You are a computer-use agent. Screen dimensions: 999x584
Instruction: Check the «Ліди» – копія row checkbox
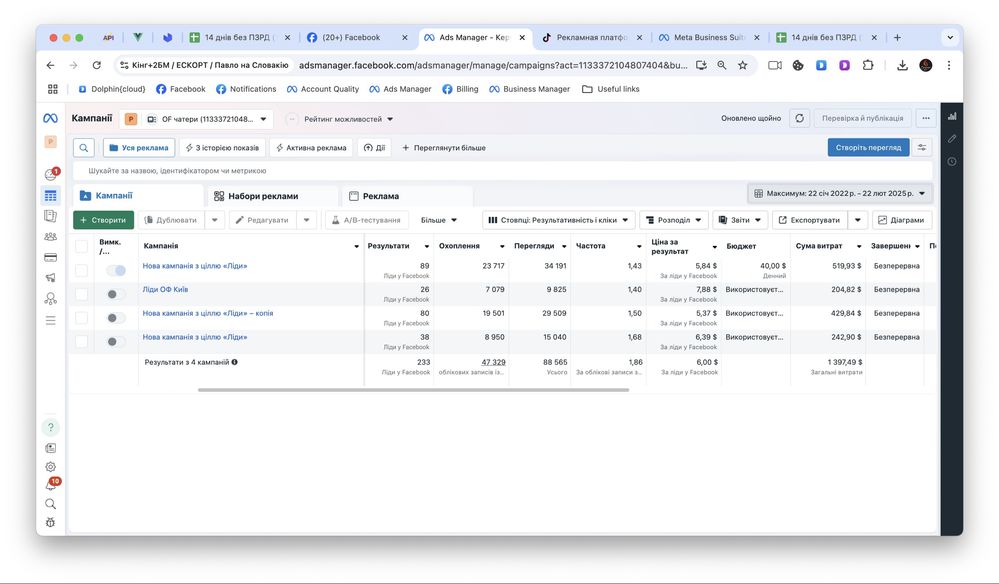[x=82, y=317]
